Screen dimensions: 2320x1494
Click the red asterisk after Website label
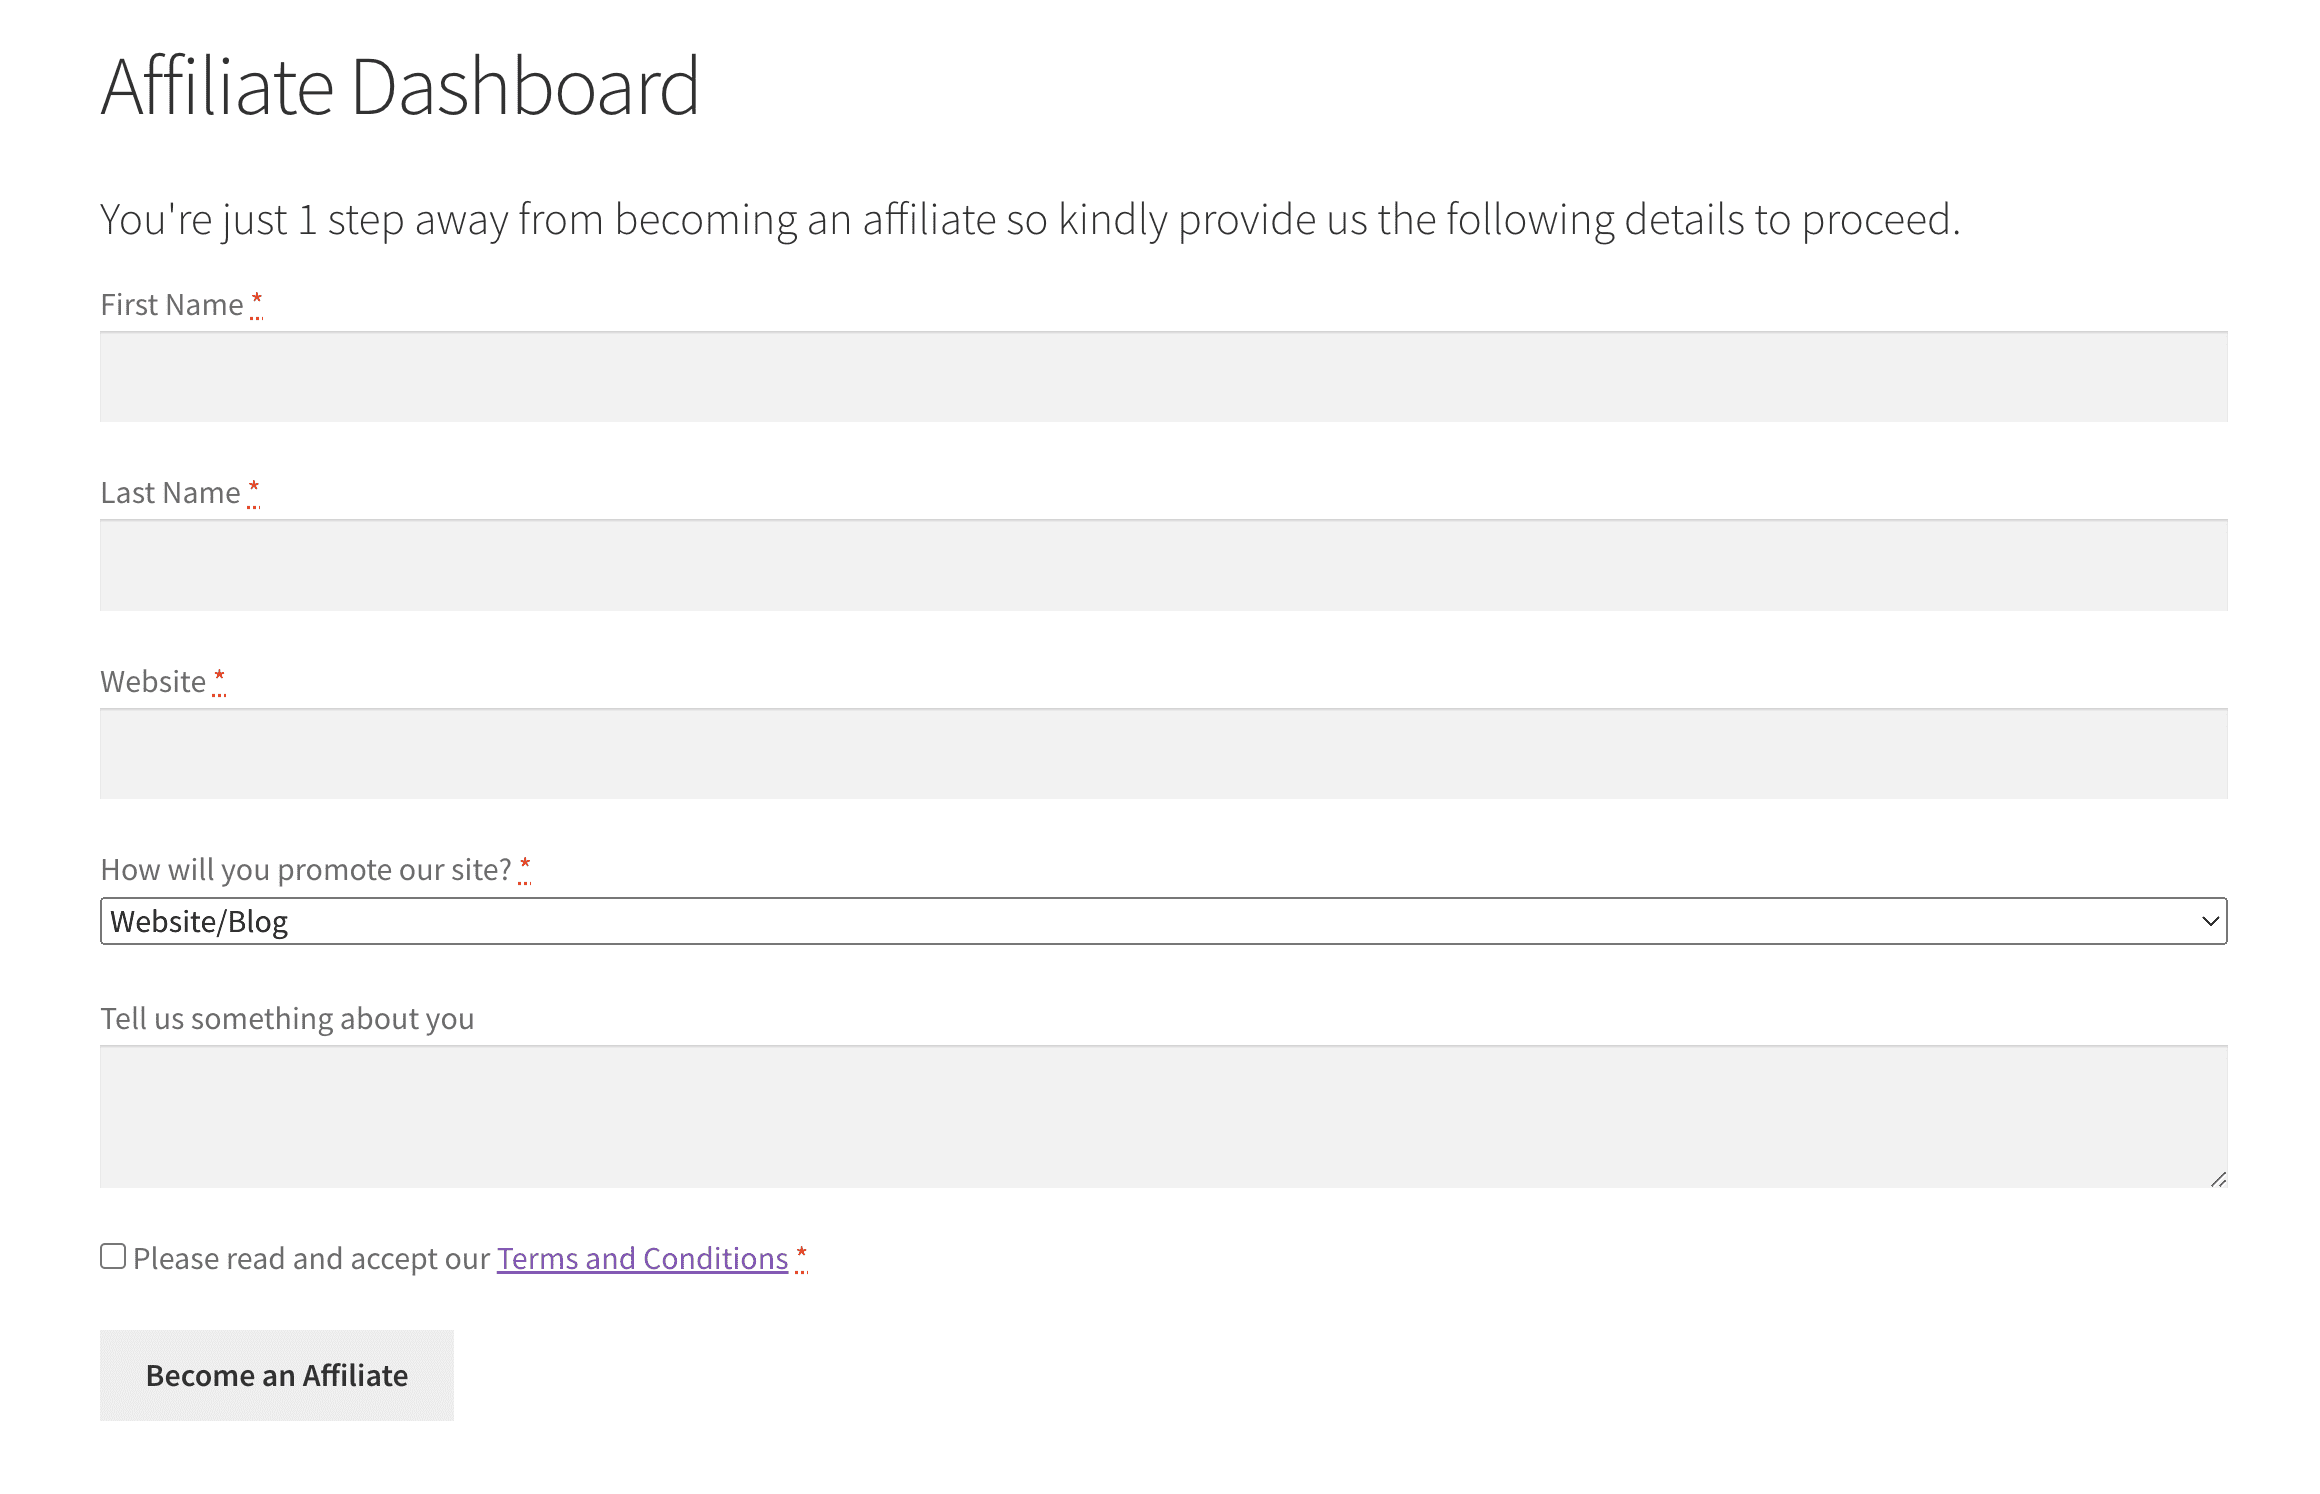(219, 677)
